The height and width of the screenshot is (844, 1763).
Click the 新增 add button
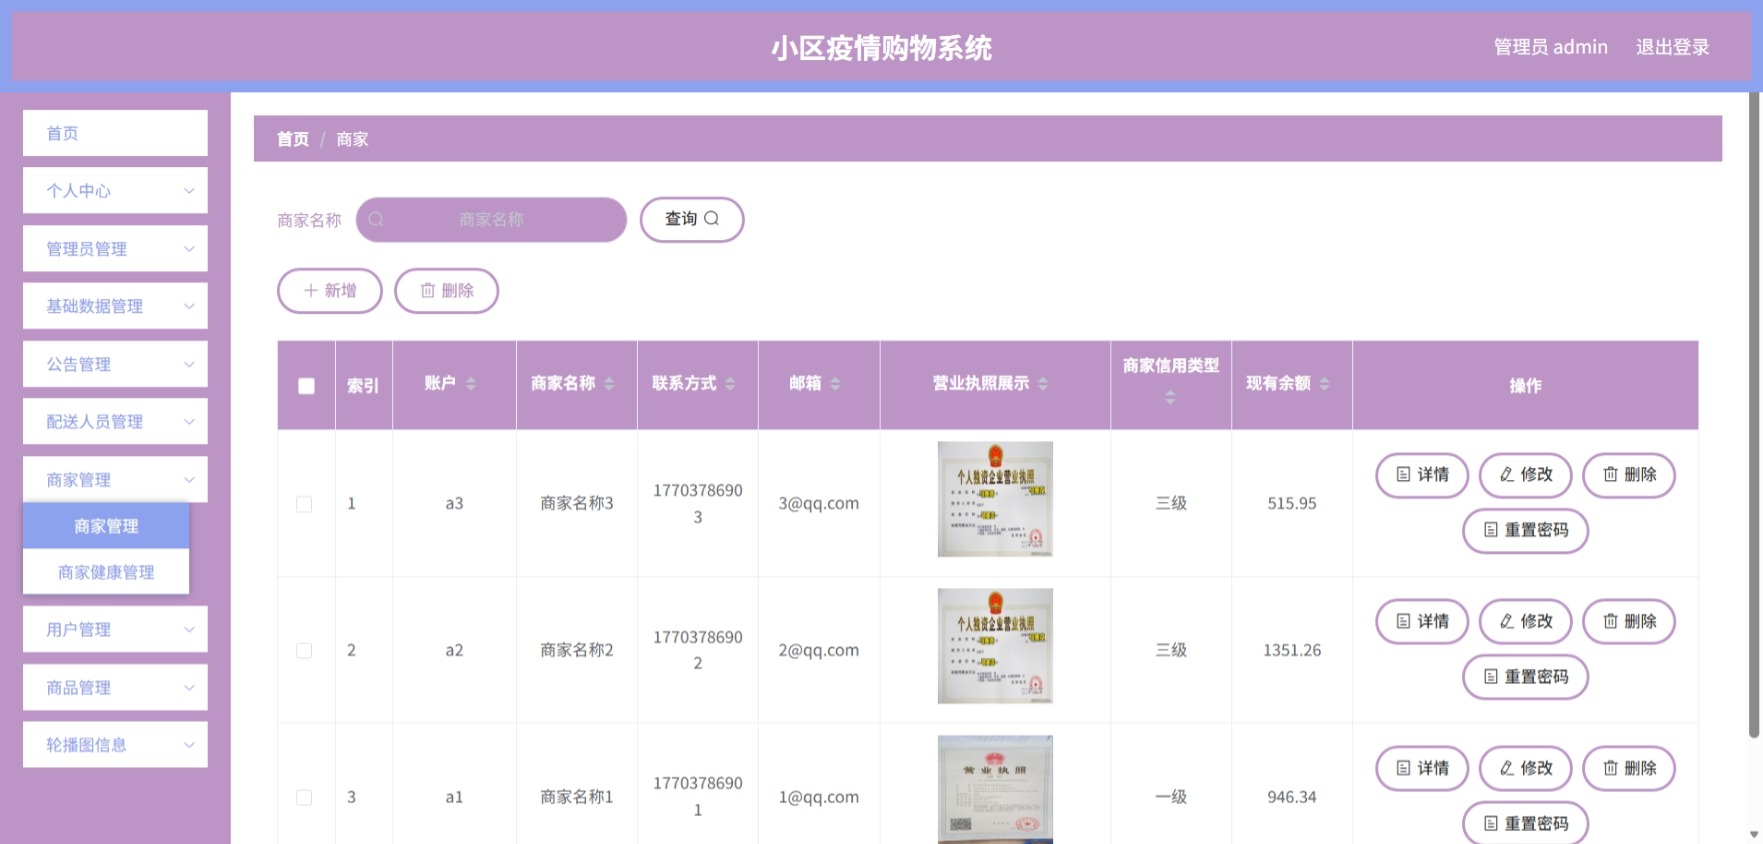[330, 291]
